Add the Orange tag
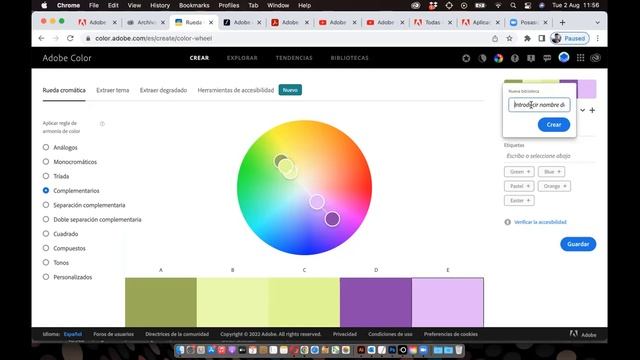This screenshot has width=640, height=360. [x=554, y=186]
